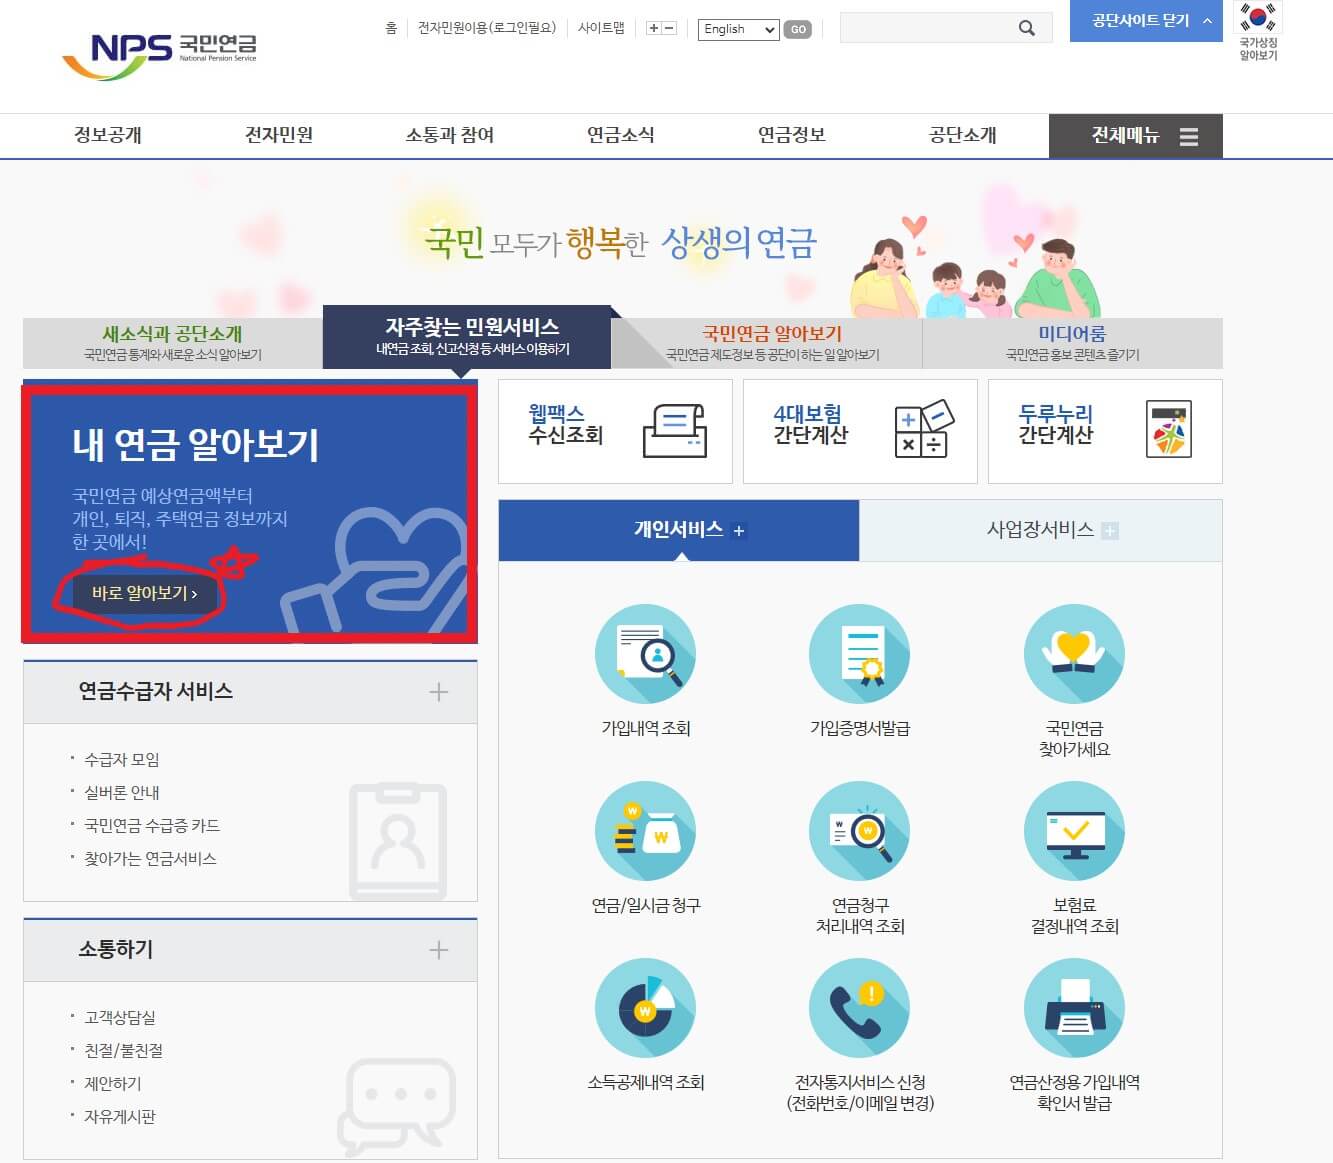Click the 전자민원이용(로그인필요) link
The image size is (1333, 1163).
[x=487, y=28]
